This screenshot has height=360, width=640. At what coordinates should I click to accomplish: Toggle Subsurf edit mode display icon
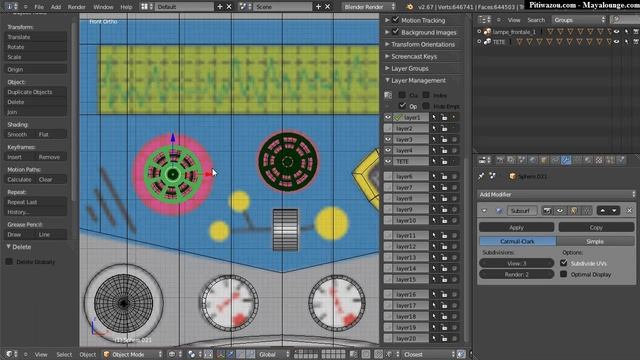coord(574,211)
